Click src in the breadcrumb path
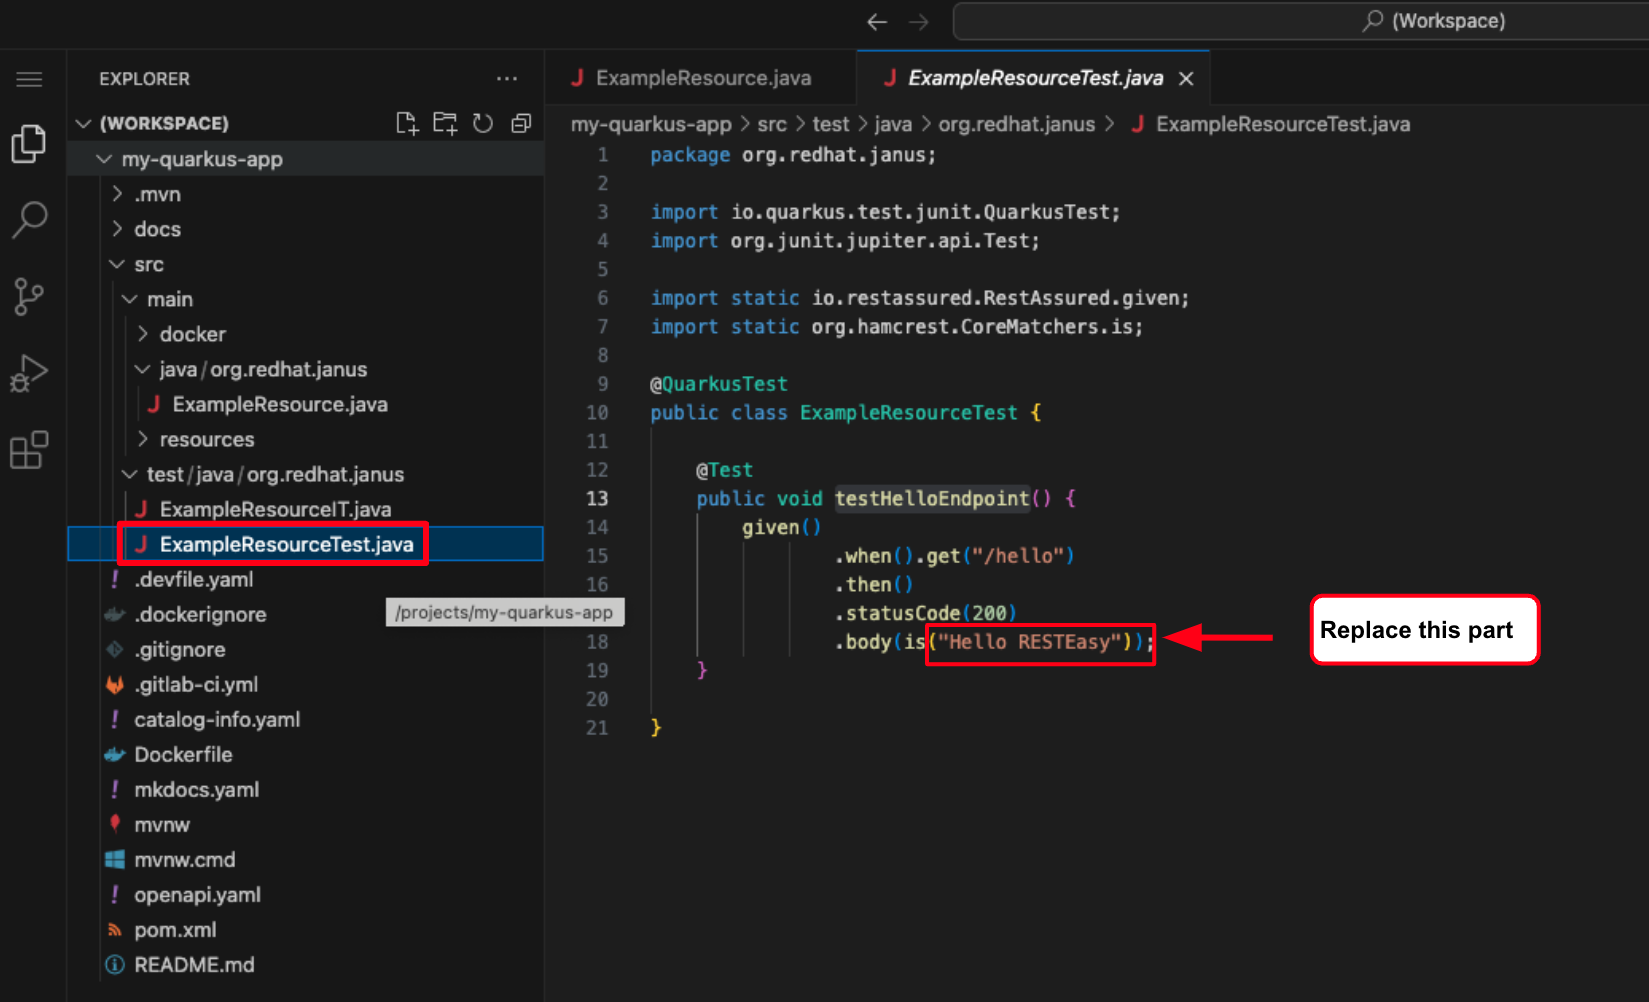Viewport: 1649px width, 1002px height. pyautogui.click(x=772, y=124)
